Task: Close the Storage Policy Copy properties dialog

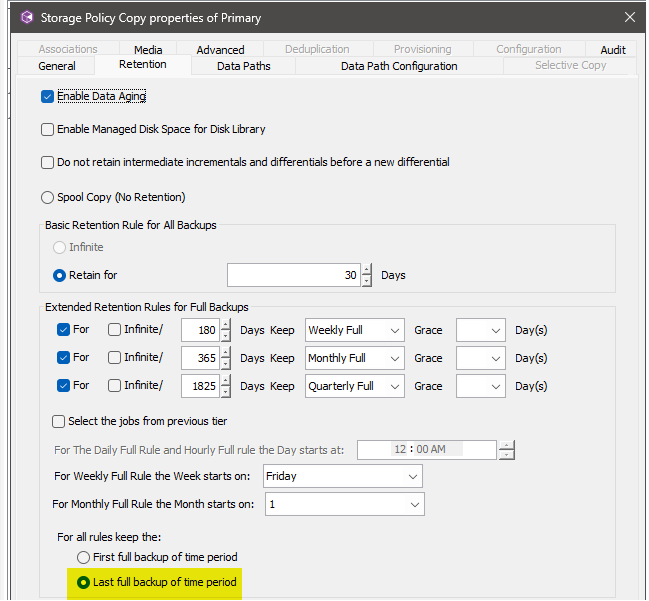Action: [x=629, y=17]
